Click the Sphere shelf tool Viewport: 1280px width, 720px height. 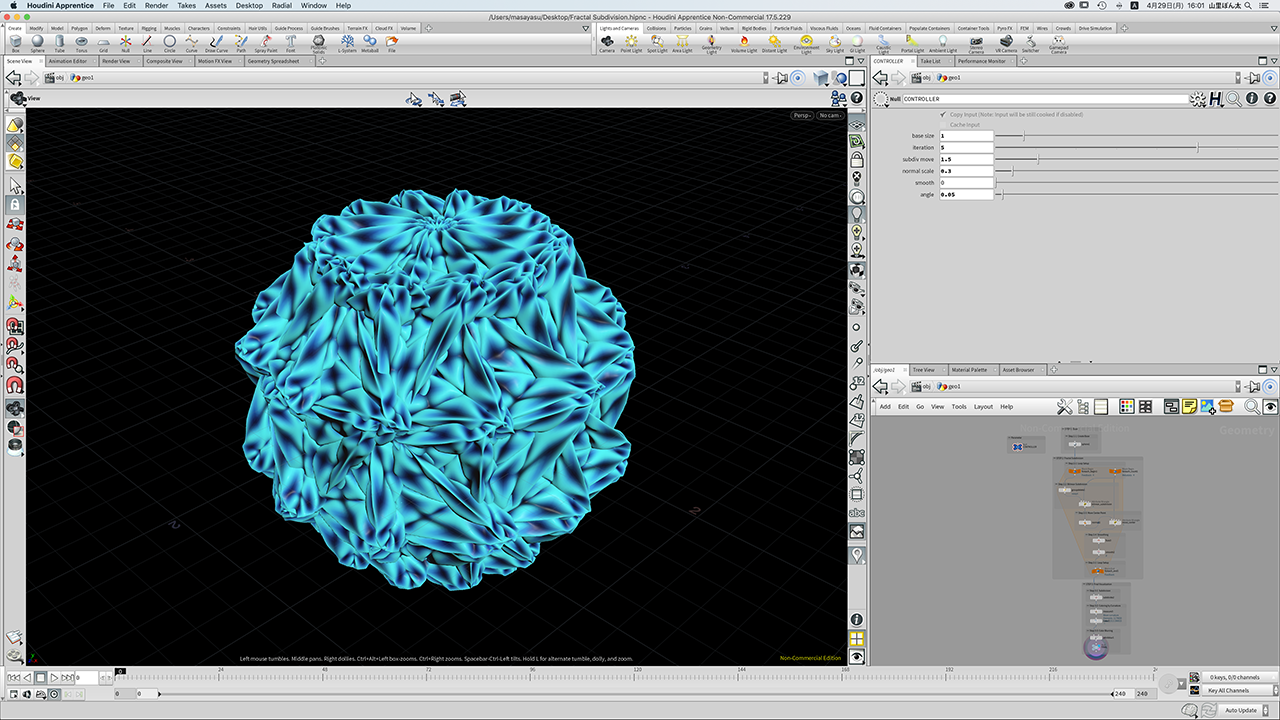37,42
